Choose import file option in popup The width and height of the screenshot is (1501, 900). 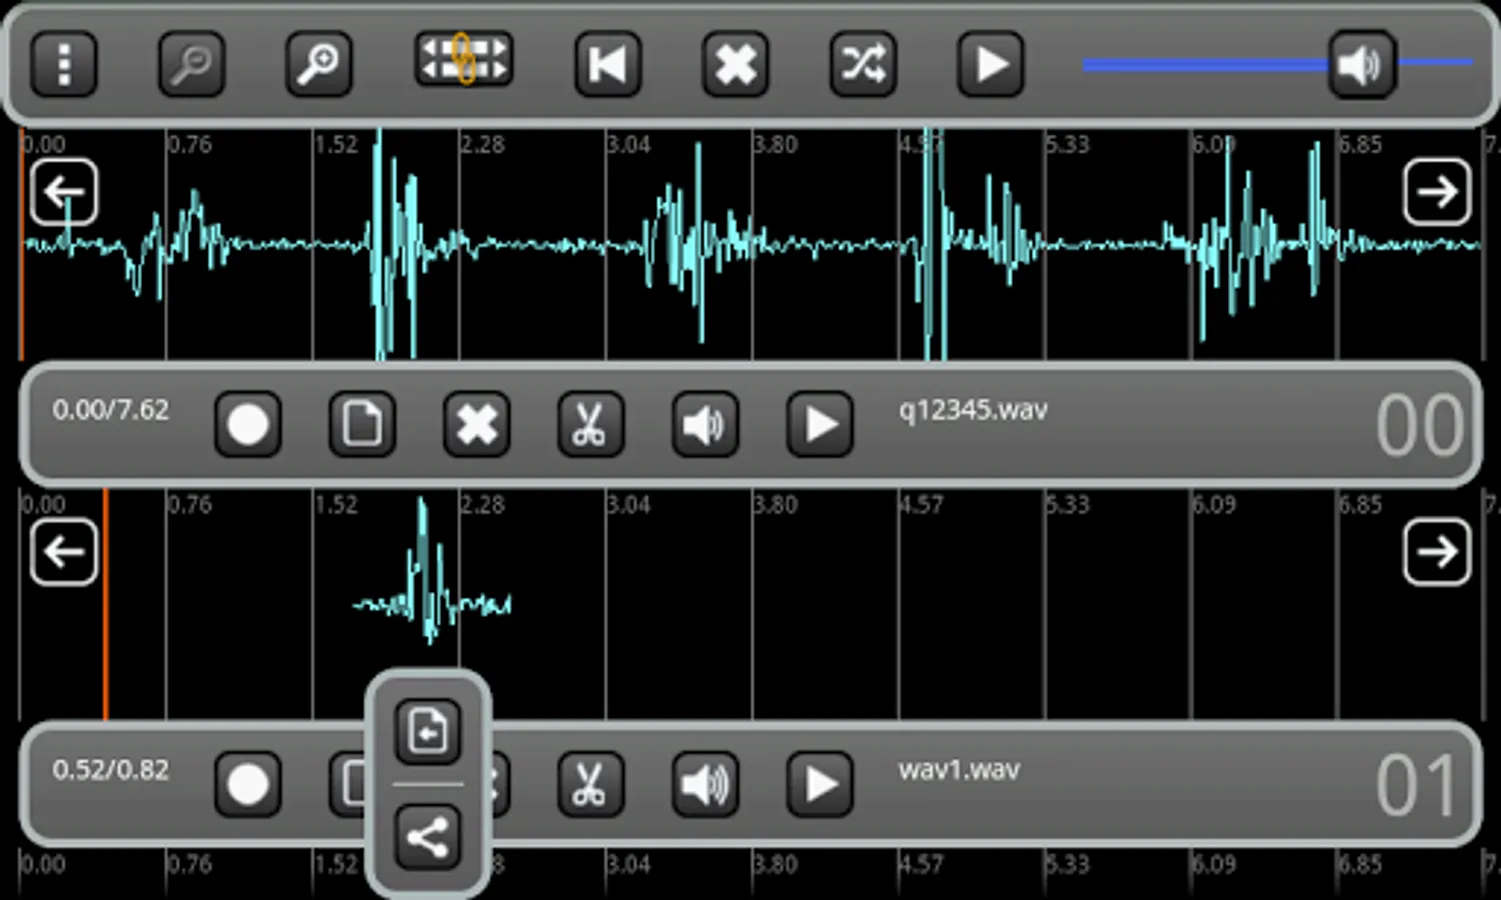428,731
